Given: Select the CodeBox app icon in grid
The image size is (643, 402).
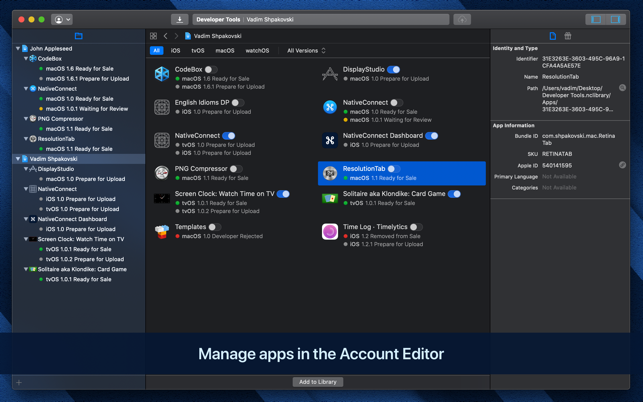Looking at the screenshot, I should tap(162, 74).
